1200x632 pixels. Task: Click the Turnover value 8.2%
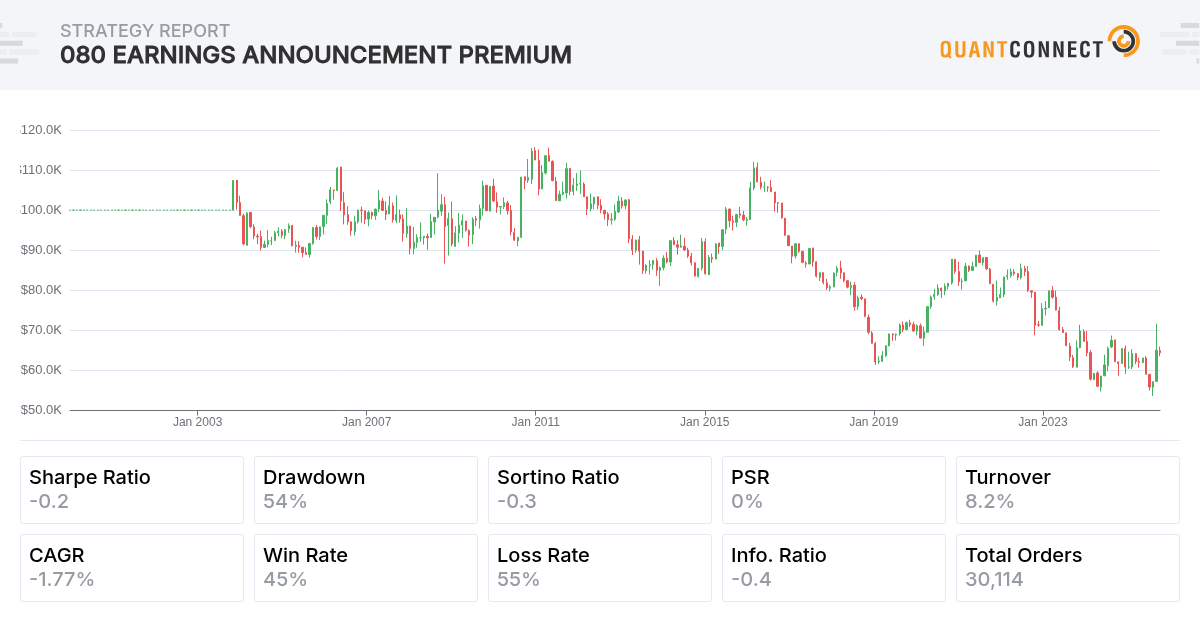[x=990, y=502]
